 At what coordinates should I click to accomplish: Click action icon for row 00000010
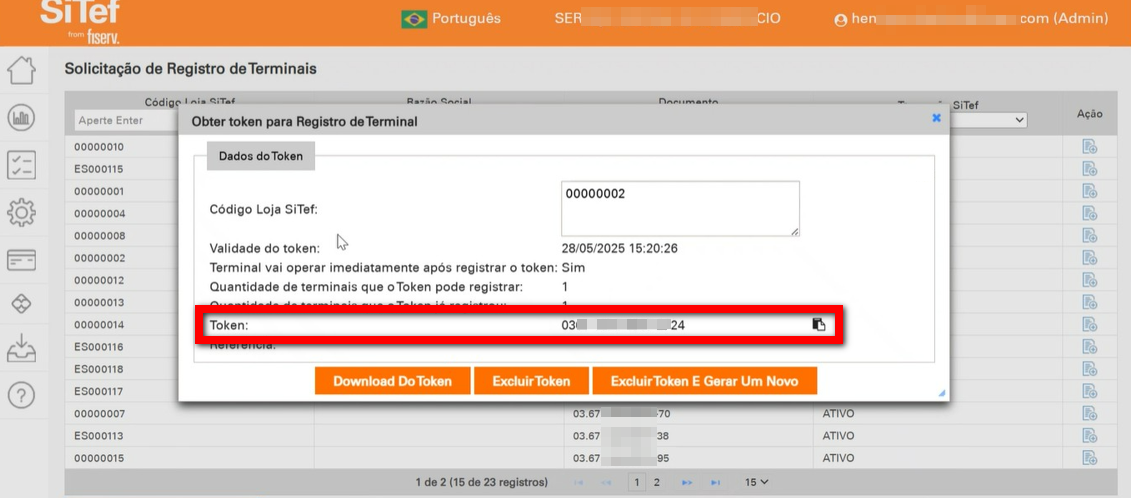coord(1089,147)
